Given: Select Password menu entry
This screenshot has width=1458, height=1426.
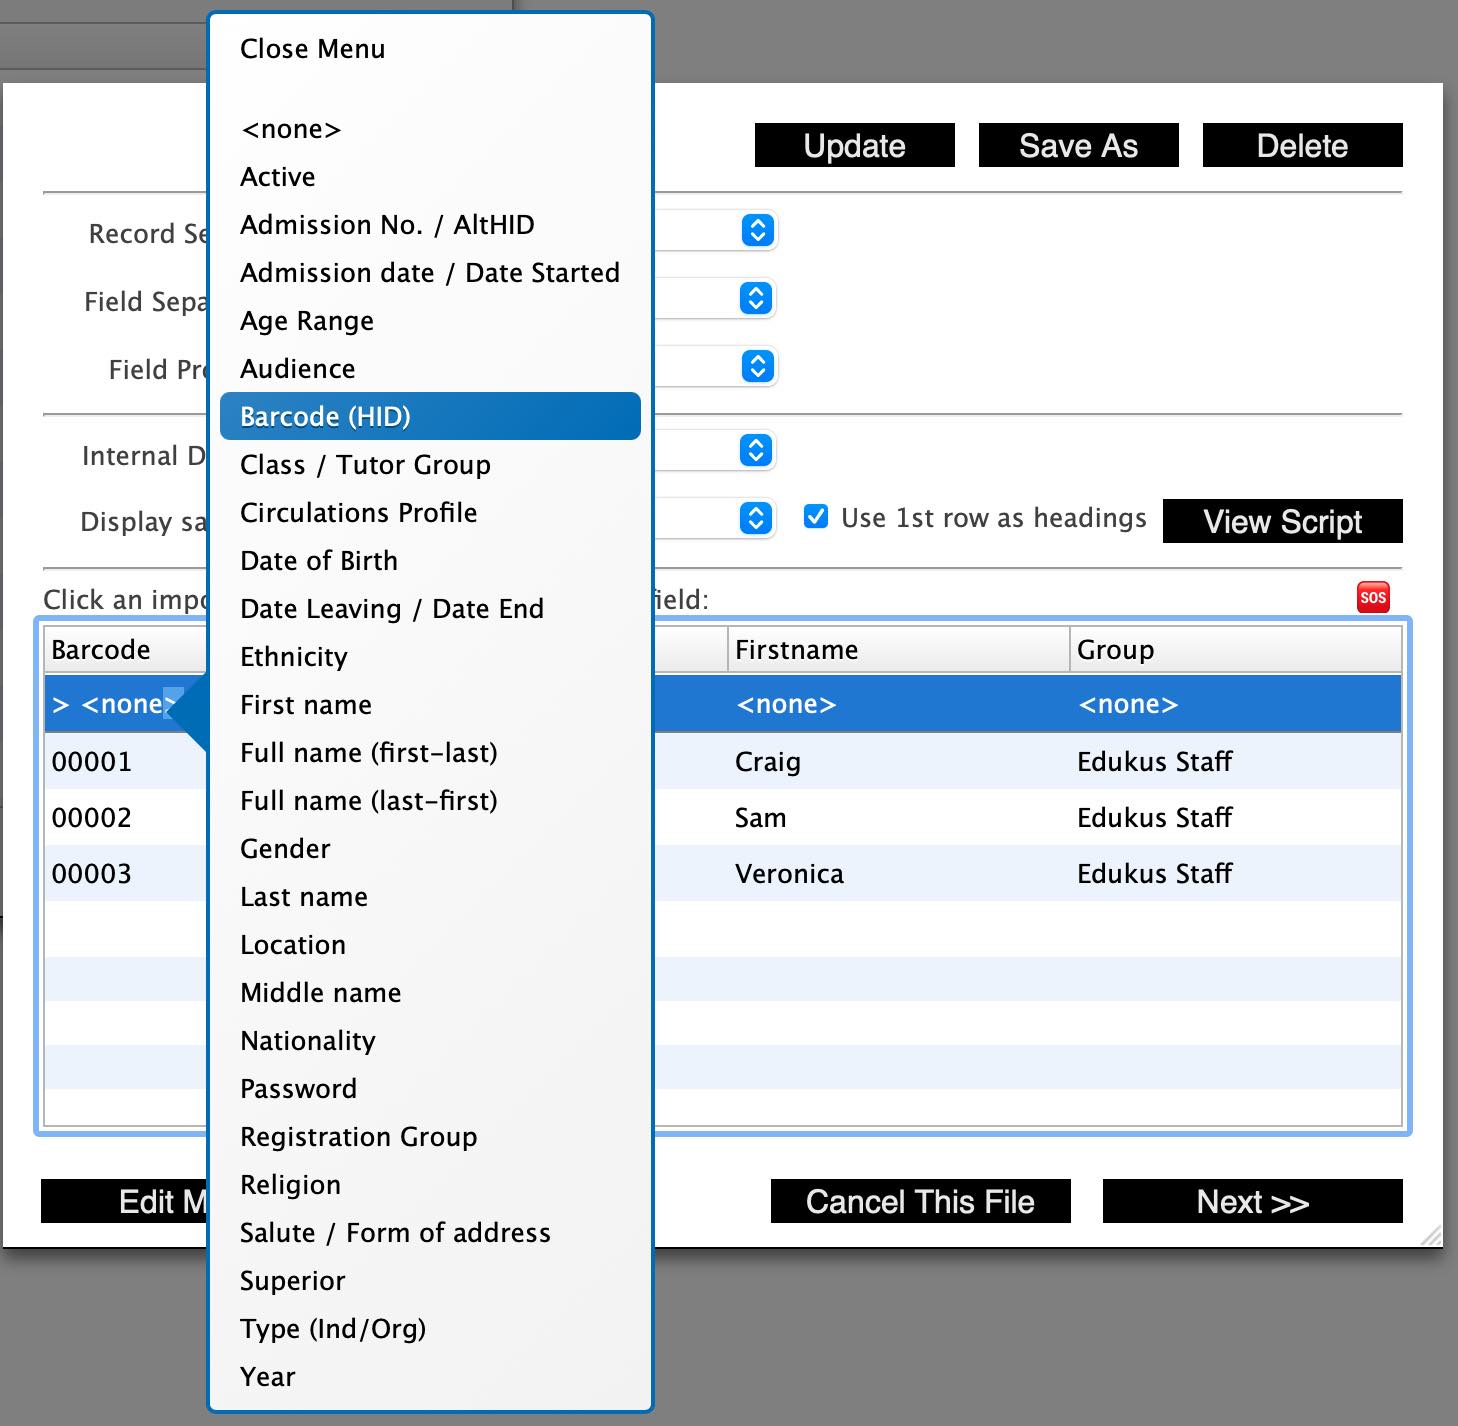Looking at the screenshot, I should [x=430, y=1089].
